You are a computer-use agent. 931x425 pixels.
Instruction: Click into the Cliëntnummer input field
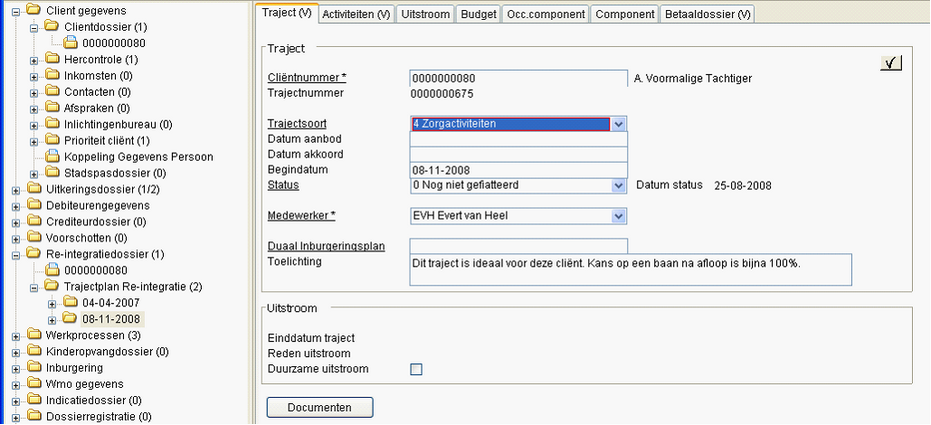point(518,78)
